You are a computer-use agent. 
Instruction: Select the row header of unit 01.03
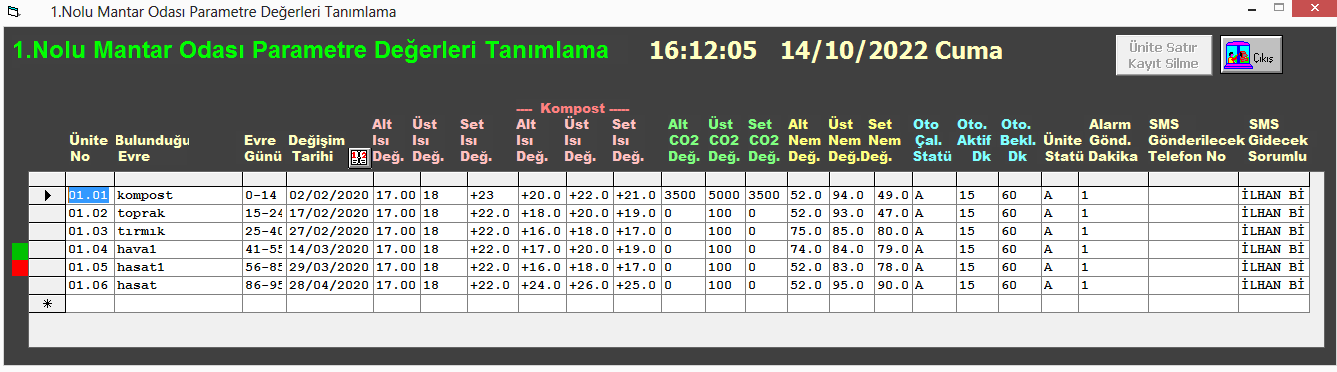(x=47, y=231)
